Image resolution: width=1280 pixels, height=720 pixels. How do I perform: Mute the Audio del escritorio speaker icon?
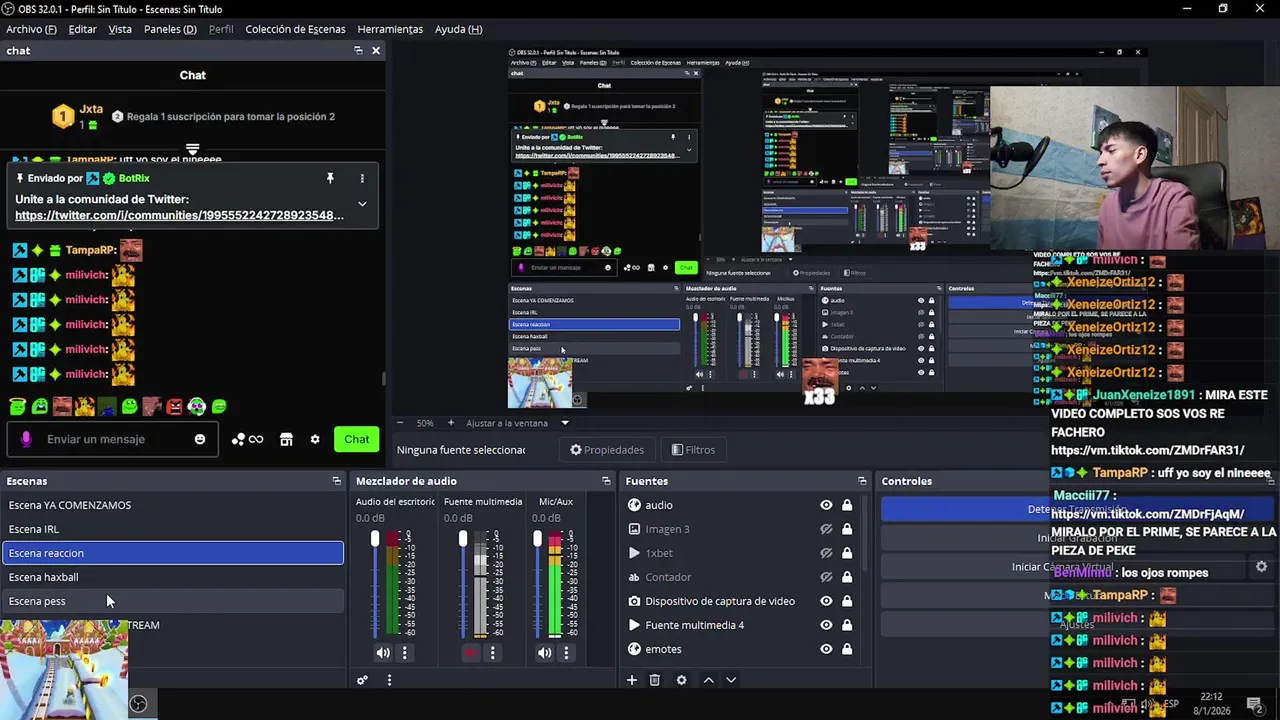click(383, 653)
